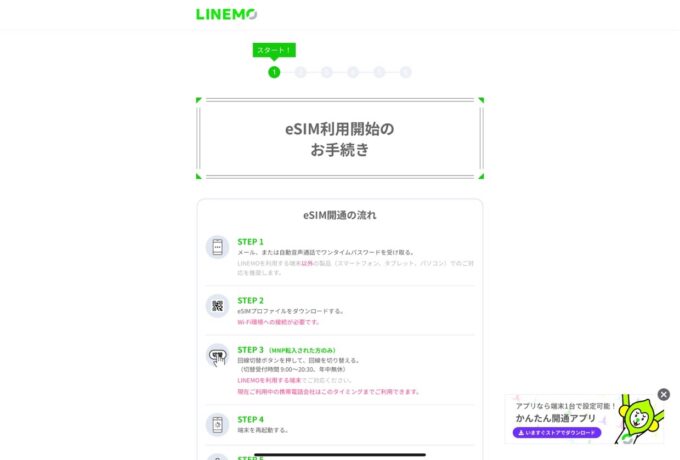Click the LINEMO logo in header
This screenshot has height=460, width=680.
coord(226,14)
